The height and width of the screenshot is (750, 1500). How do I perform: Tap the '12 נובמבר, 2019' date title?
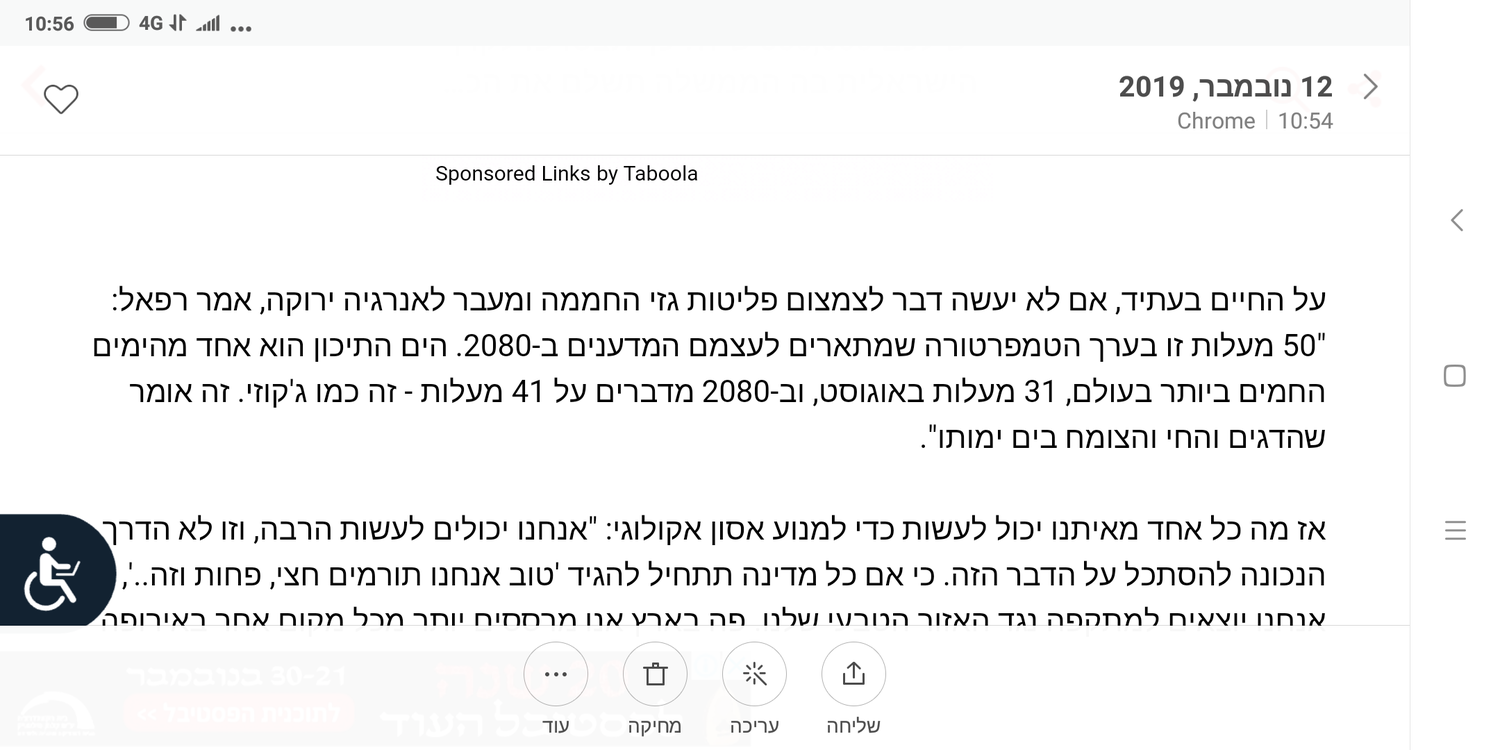click(x=1225, y=87)
